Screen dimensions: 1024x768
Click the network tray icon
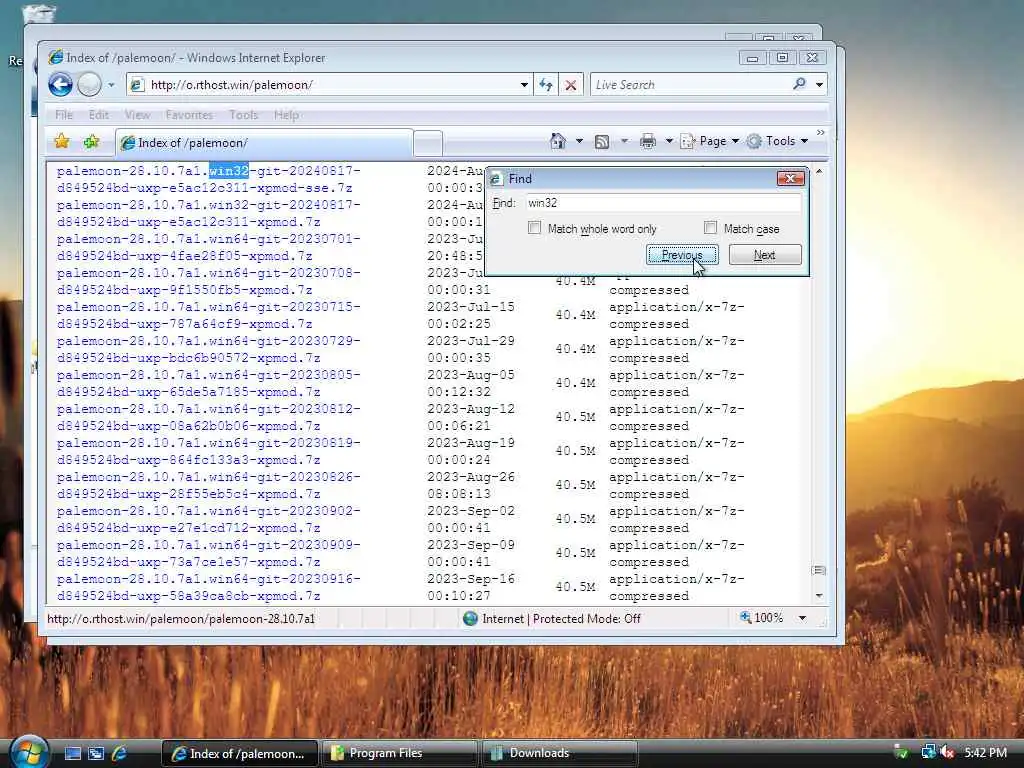927,752
